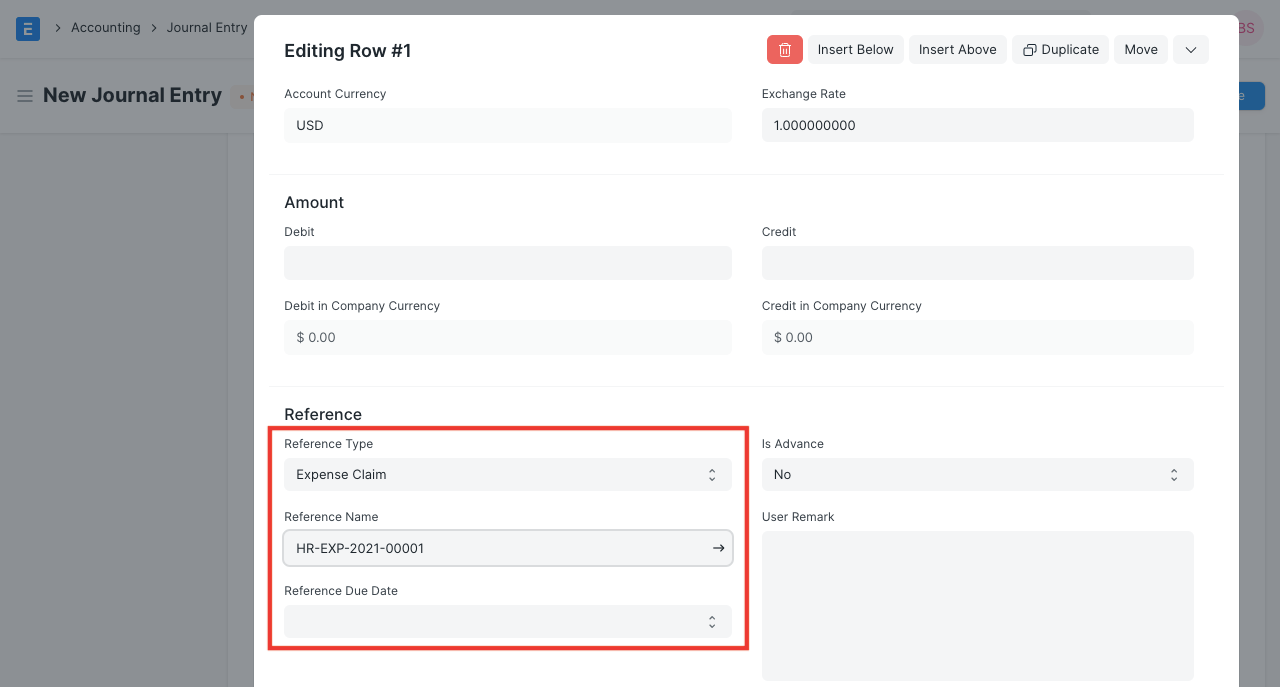
Task: Click the User Remark text area
Action: click(x=977, y=605)
